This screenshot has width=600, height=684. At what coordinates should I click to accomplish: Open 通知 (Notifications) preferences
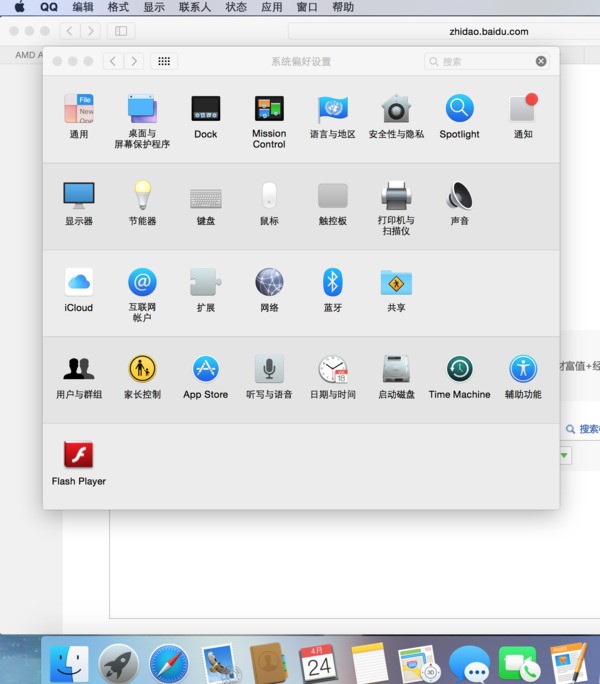point(523,116)
